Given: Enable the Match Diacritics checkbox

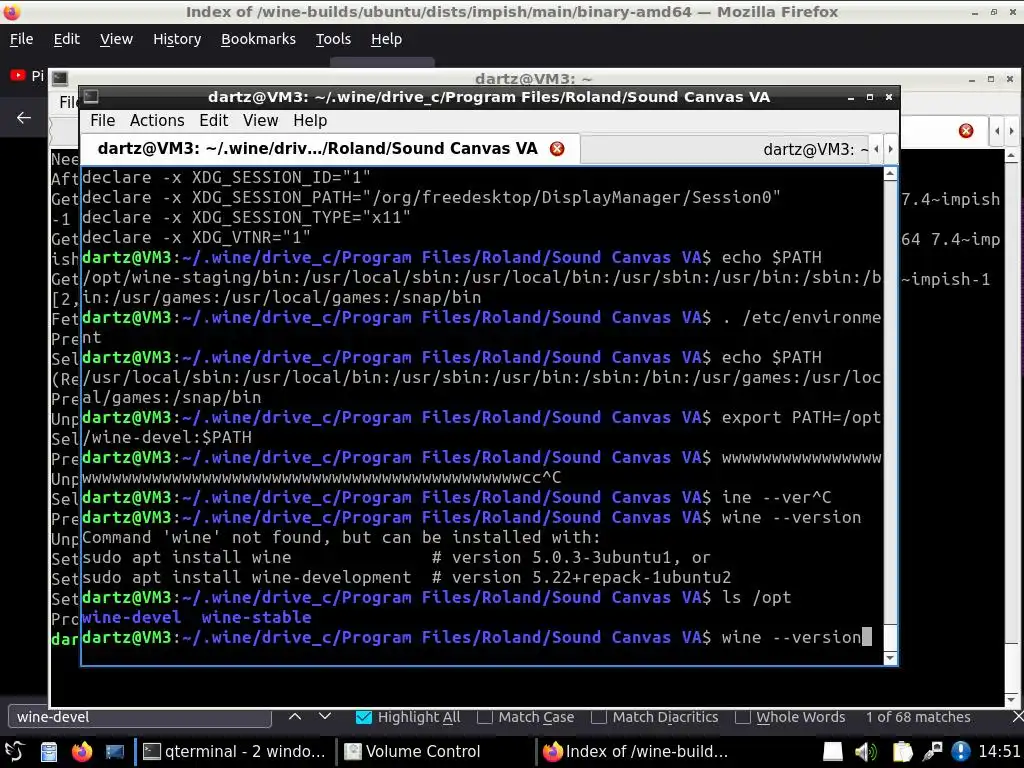Looking at the screenshot, I should [598, 717].
